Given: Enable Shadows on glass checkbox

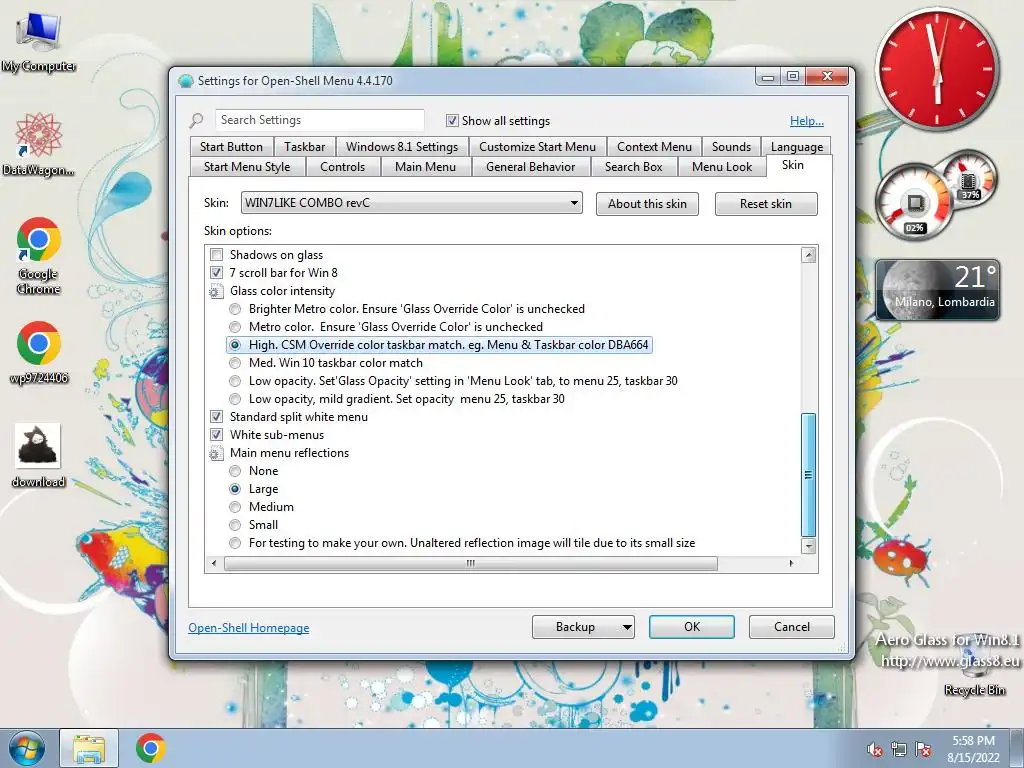Looking at the screenshot, I should [217, 255].
